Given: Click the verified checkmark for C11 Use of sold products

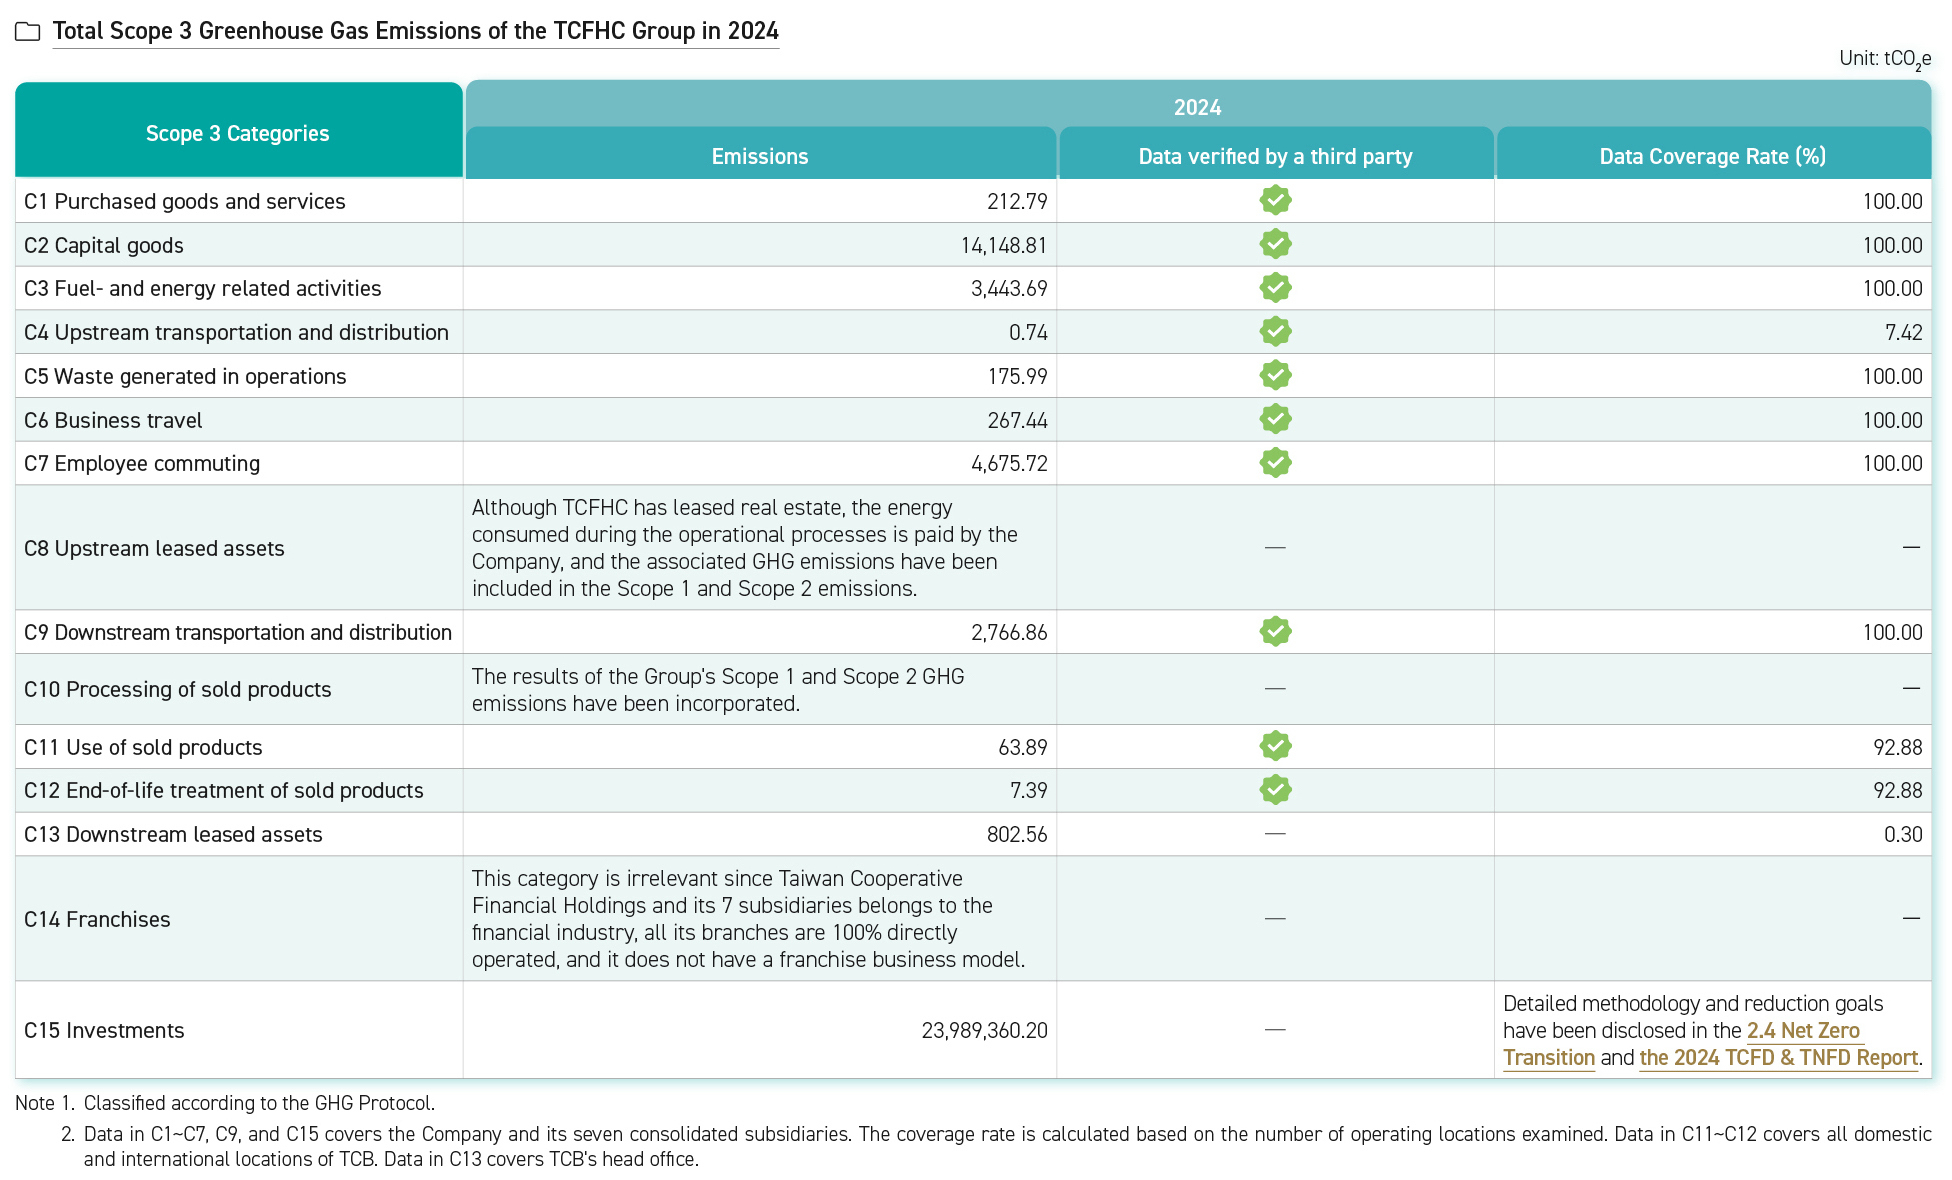Looking at the screenshot, I should point(1275,746).
